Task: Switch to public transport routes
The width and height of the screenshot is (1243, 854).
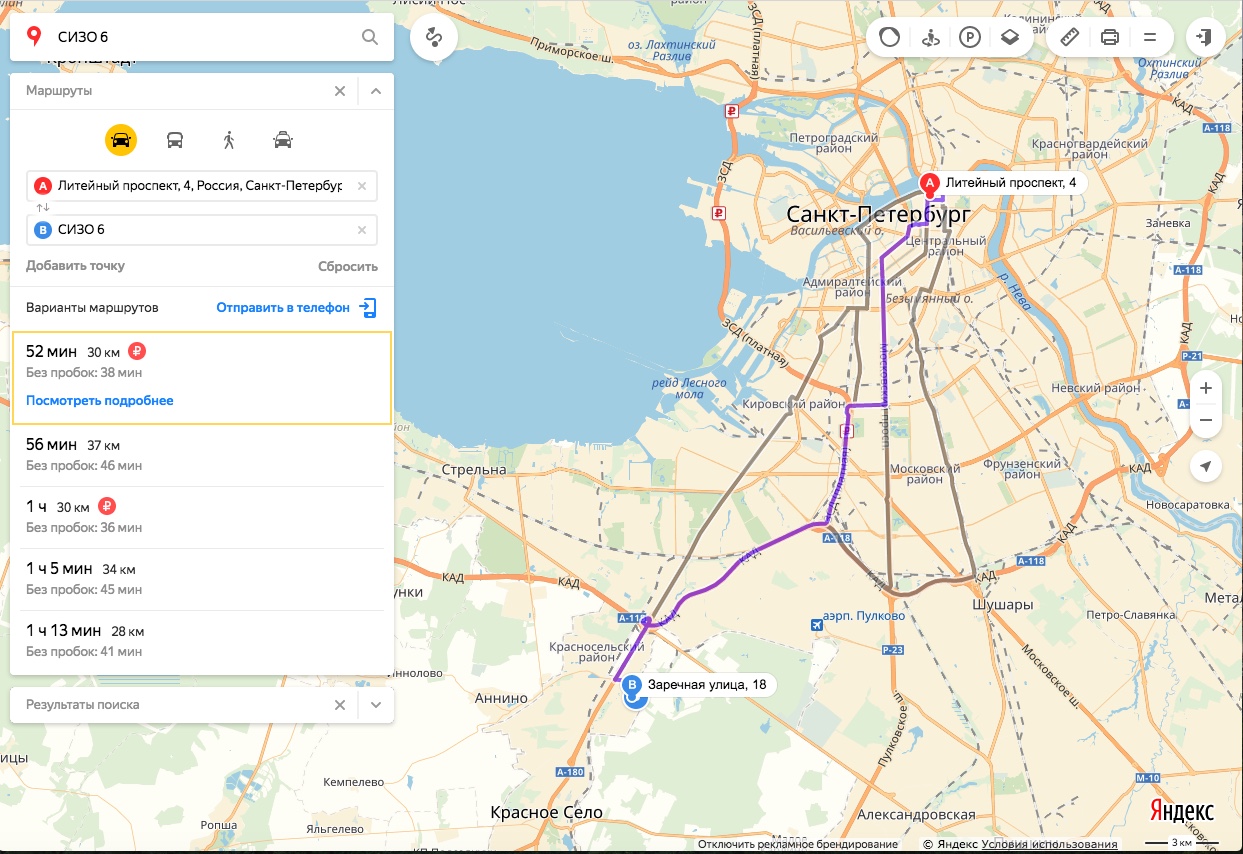Action: point(175,140)
